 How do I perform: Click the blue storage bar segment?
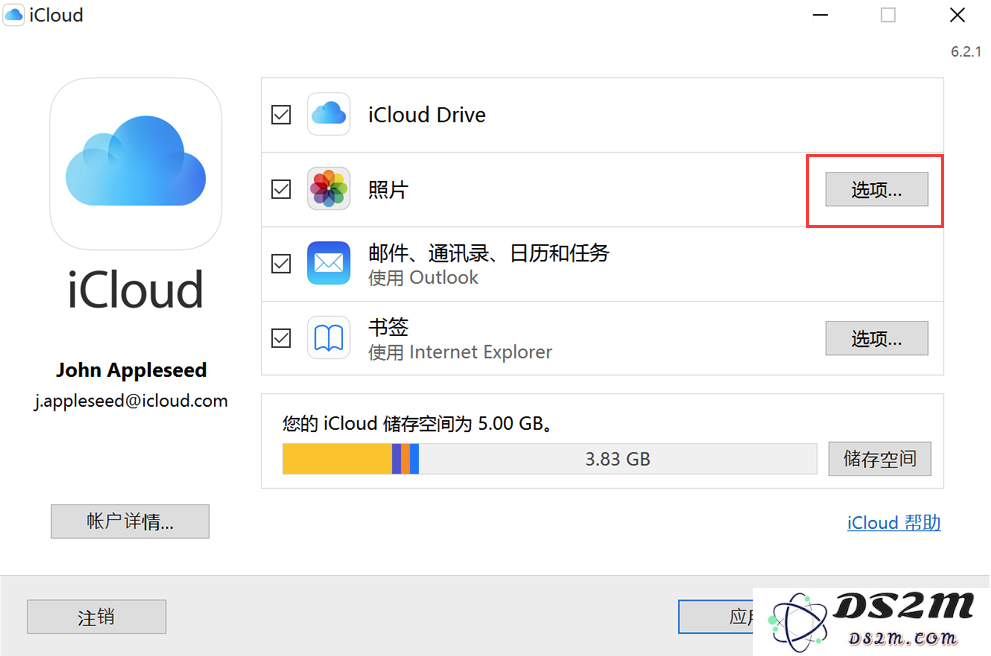tap(415, 459)
